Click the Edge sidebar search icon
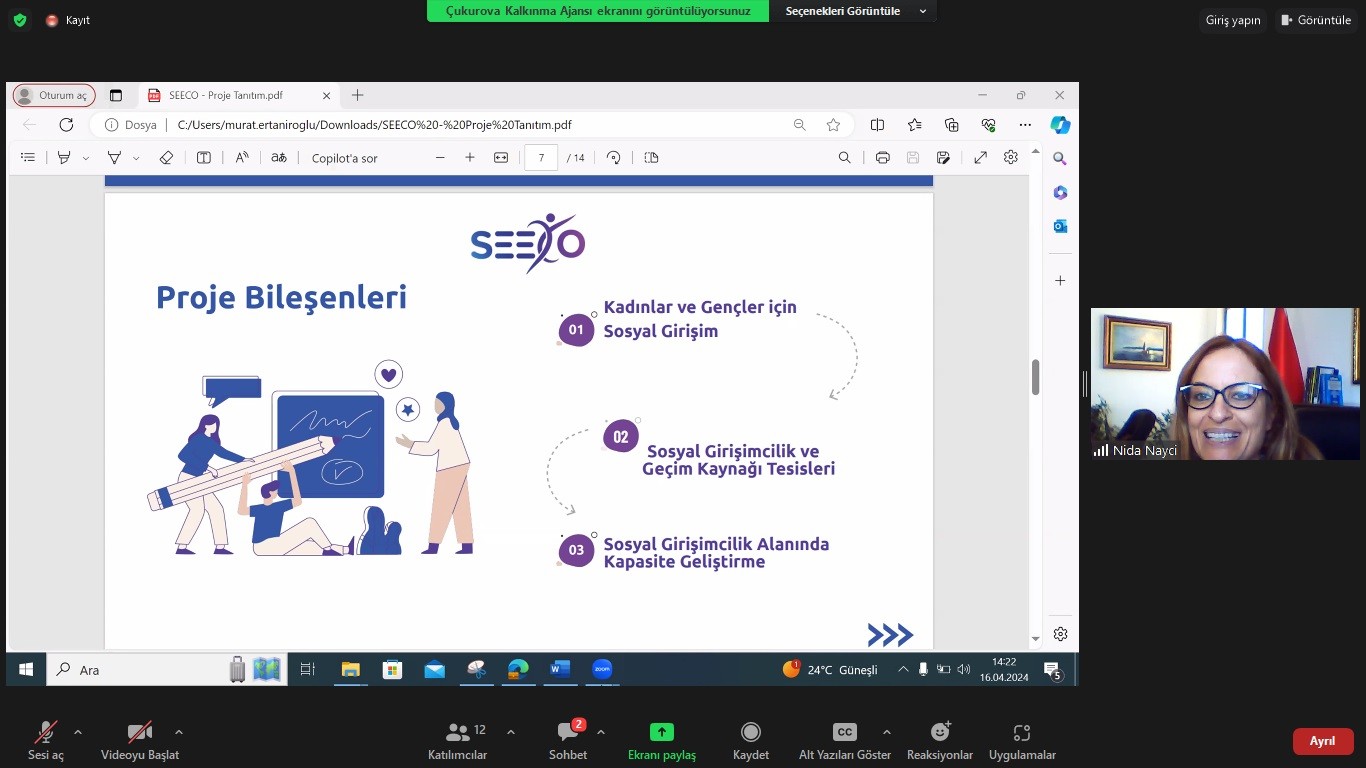The height and width of the screenshot is (768, 1366). (1060, 158)
